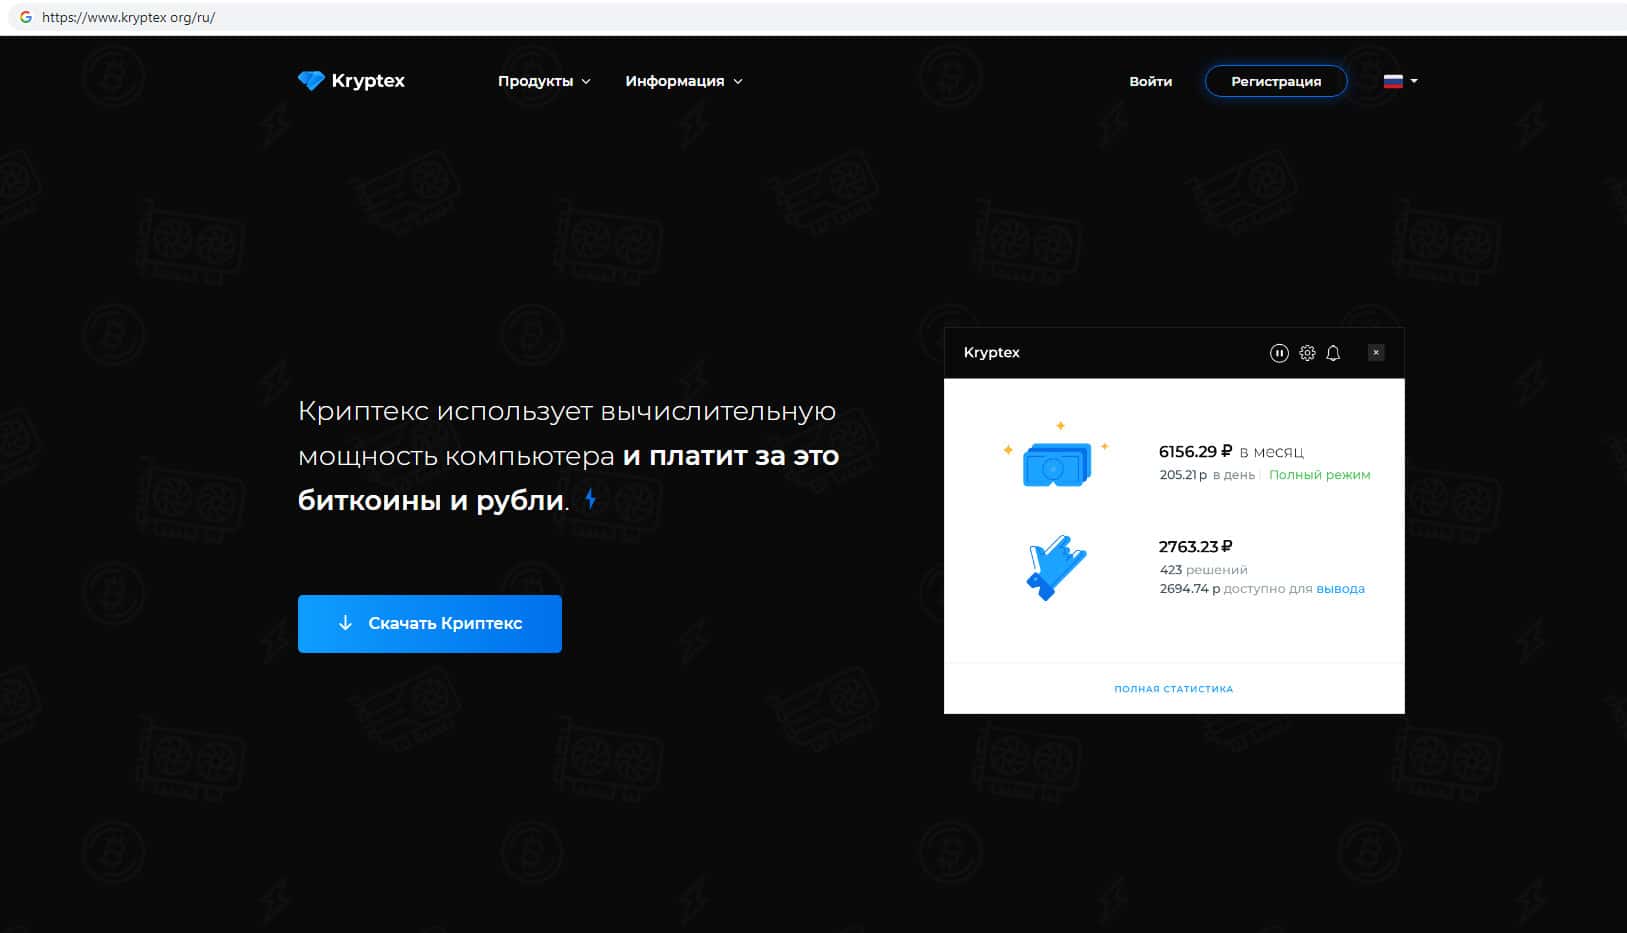The image size is (1627, 933).
Task: Expand the Продукты dropdown menu
Action: (x=544, y=81)
